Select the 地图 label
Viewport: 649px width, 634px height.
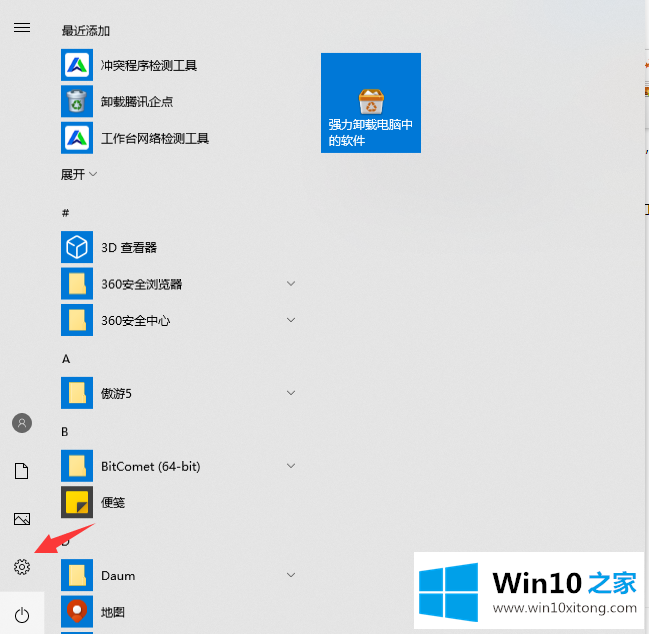113,612
